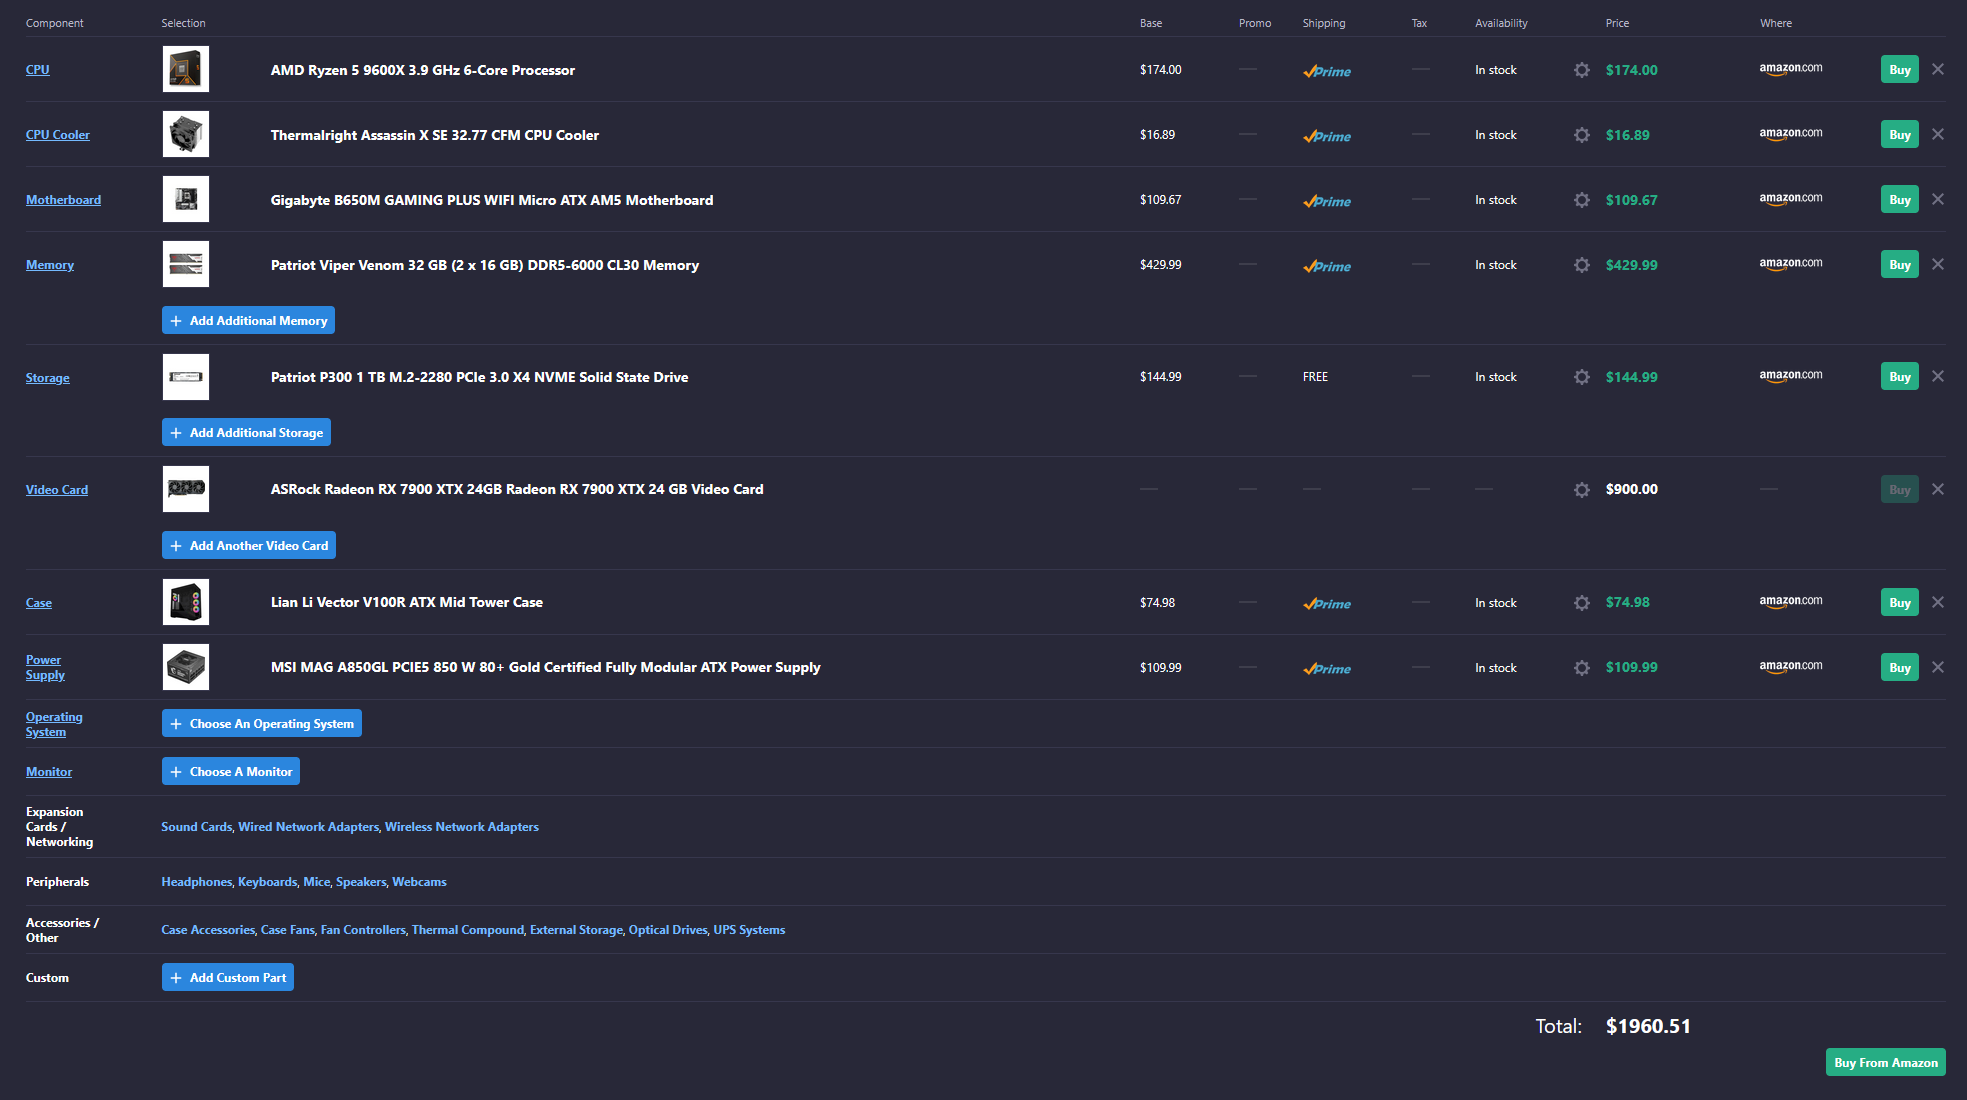This screenshot has width=1967, height=1100.
Task: Open price settings gear for the Motherboard row
Action: pos(1581,200)
